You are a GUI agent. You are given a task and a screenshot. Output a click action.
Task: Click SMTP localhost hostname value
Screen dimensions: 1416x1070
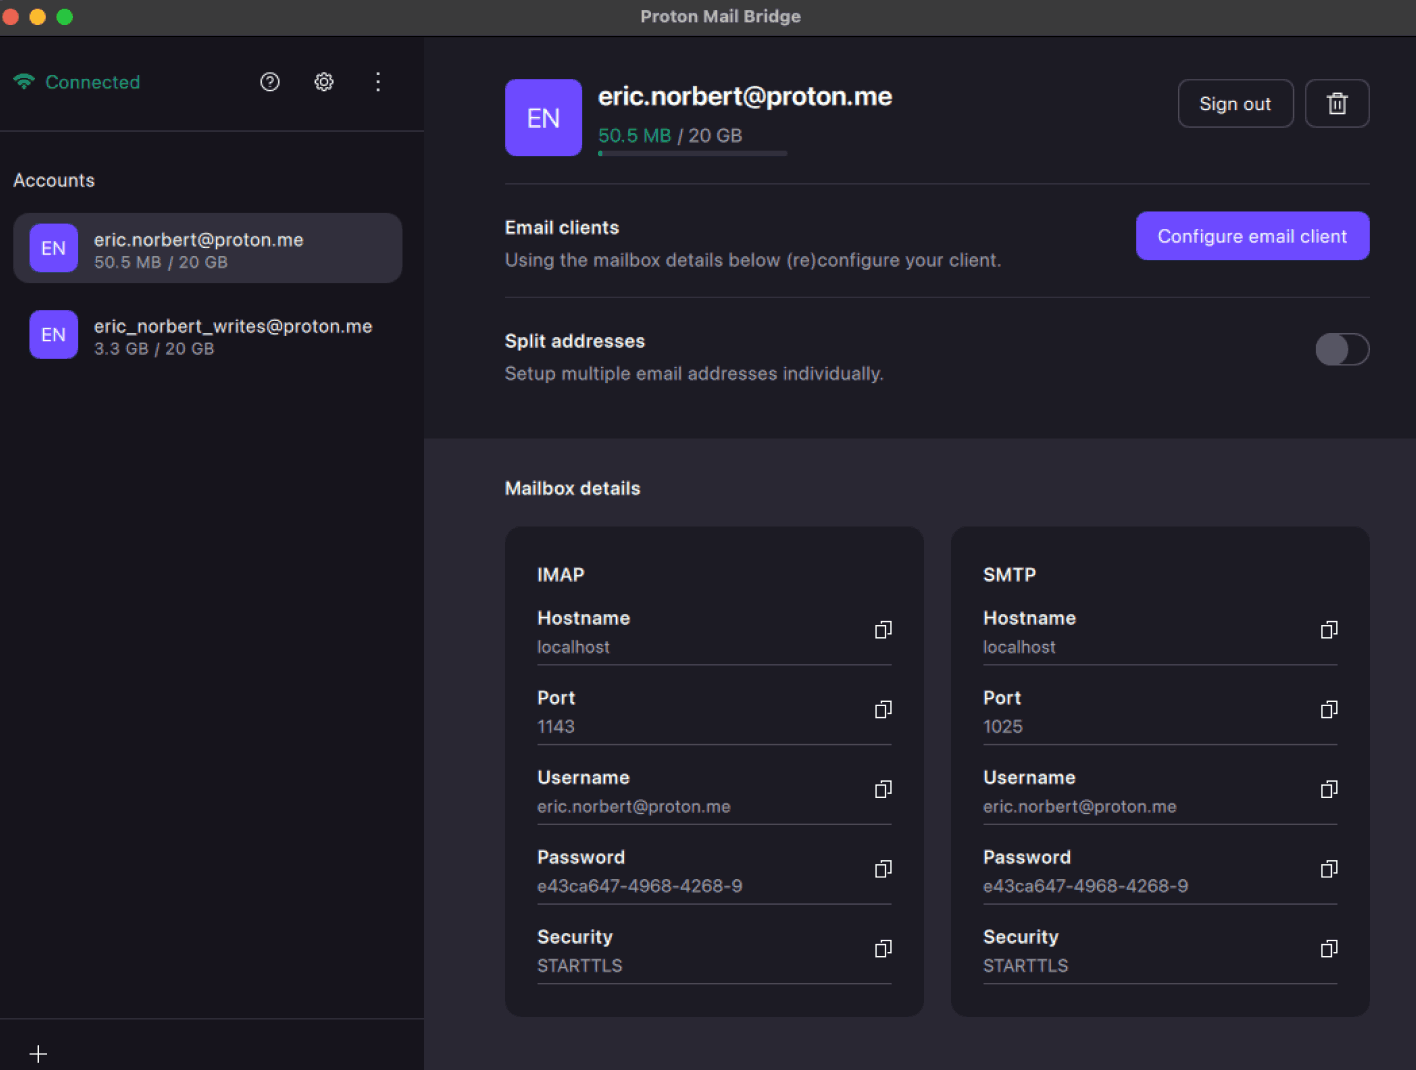(x=1019, y=647)
